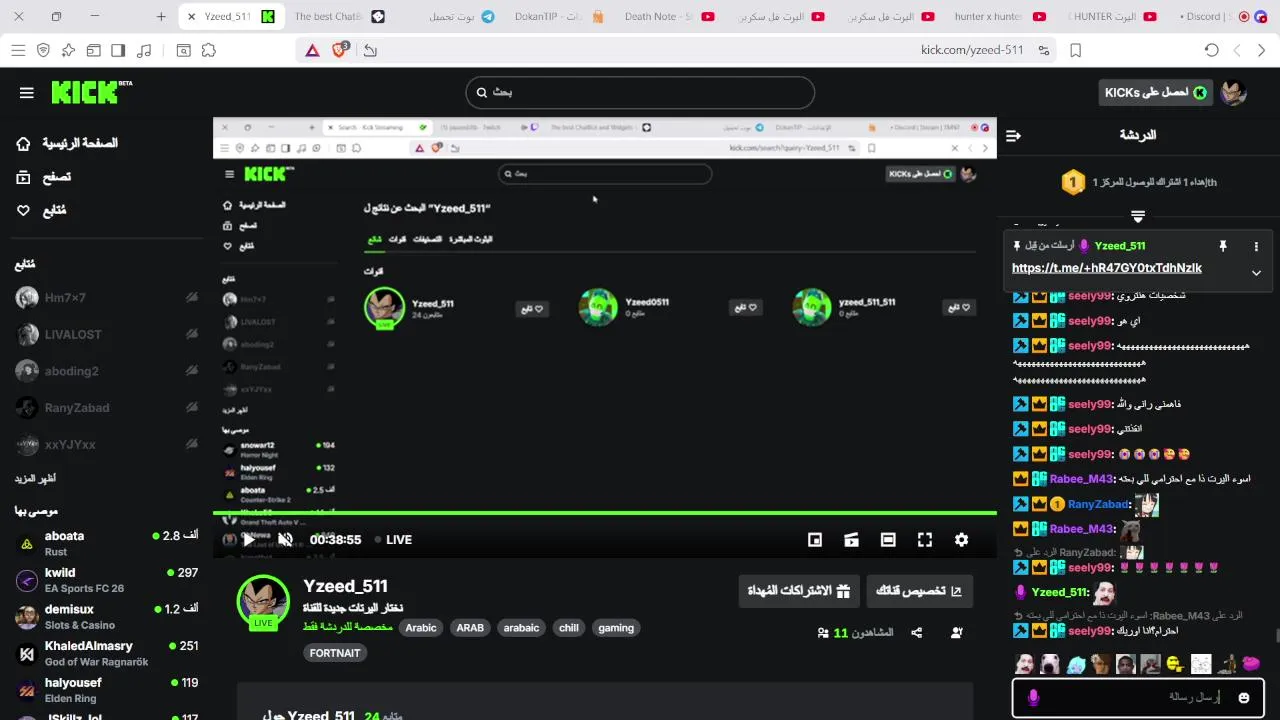Viewport: 1280px width, 720px height.
Task: Focus the Kick search box
Action: 640,92
